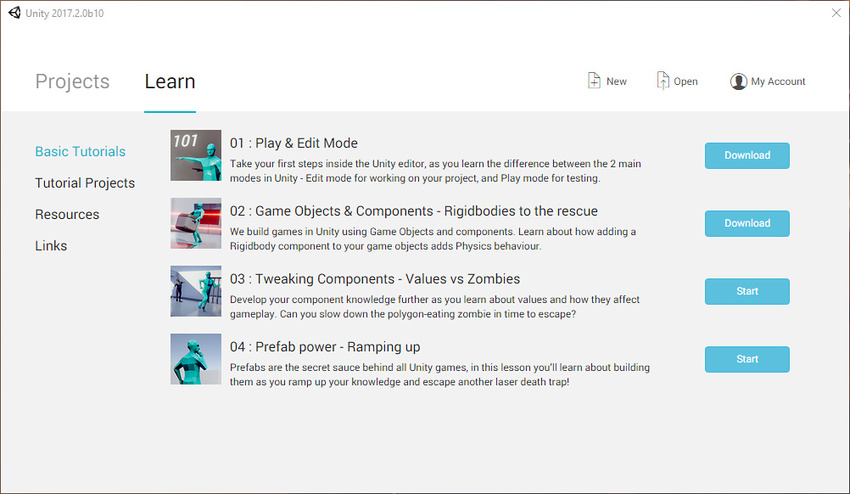Switch to the Projects tab
850x494 pixels.
coord(72,82)
